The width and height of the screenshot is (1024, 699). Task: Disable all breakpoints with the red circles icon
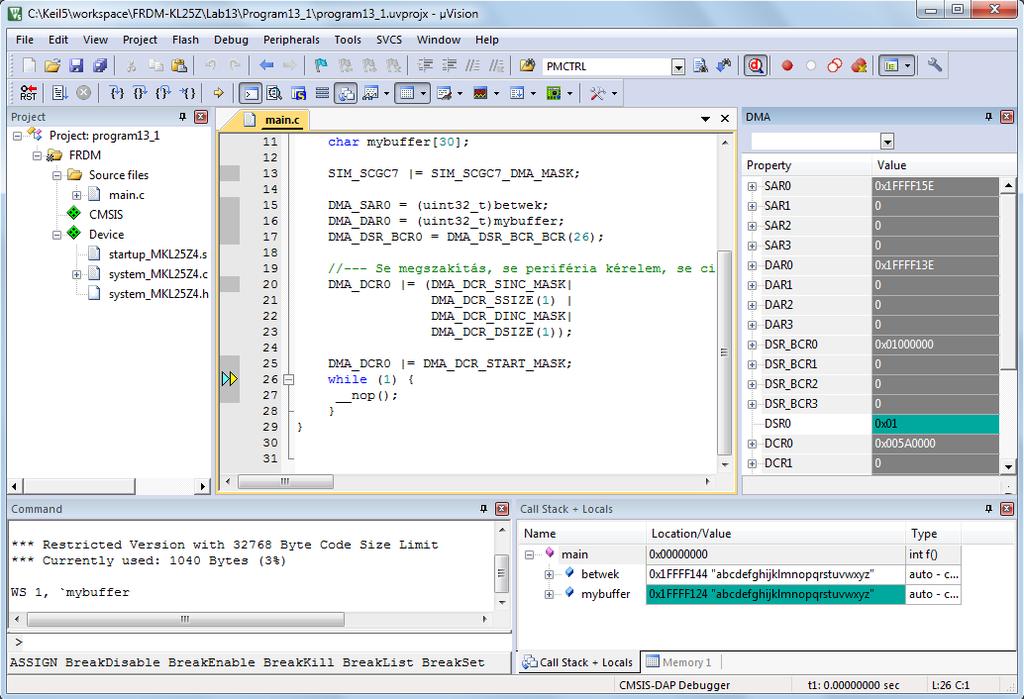click(834, 65)
